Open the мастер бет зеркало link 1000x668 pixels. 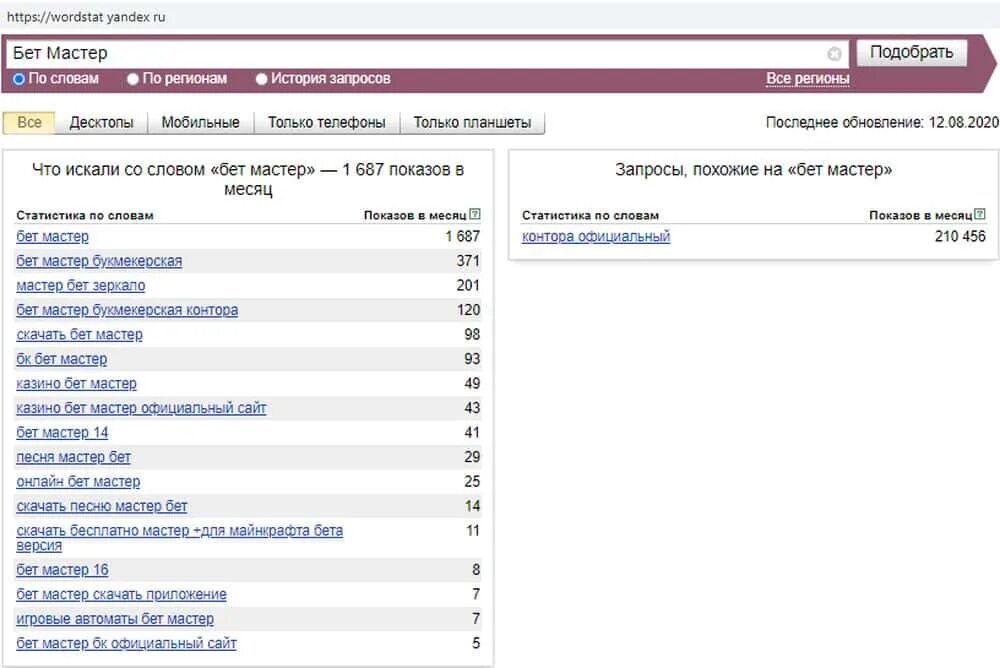click(80, 286)
